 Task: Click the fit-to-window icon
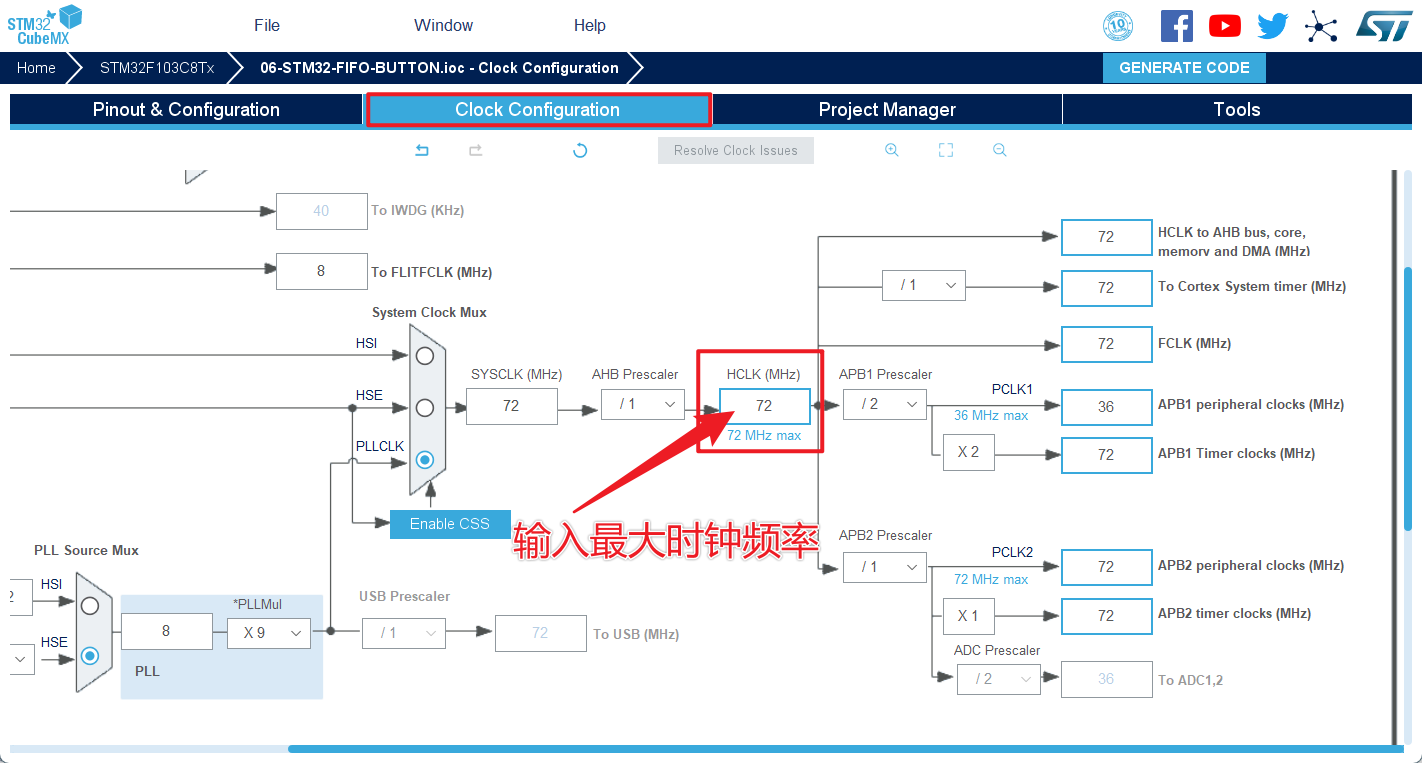[945, 149]
